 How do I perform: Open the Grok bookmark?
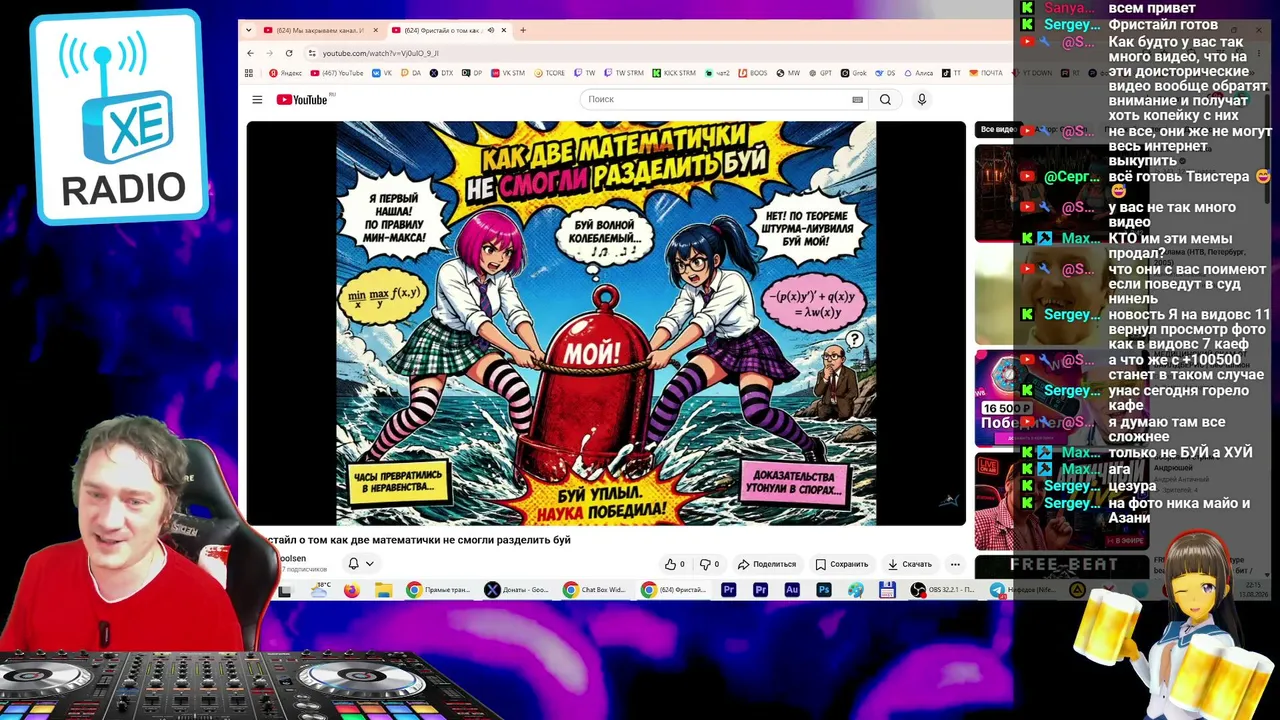tap(854, 73)
